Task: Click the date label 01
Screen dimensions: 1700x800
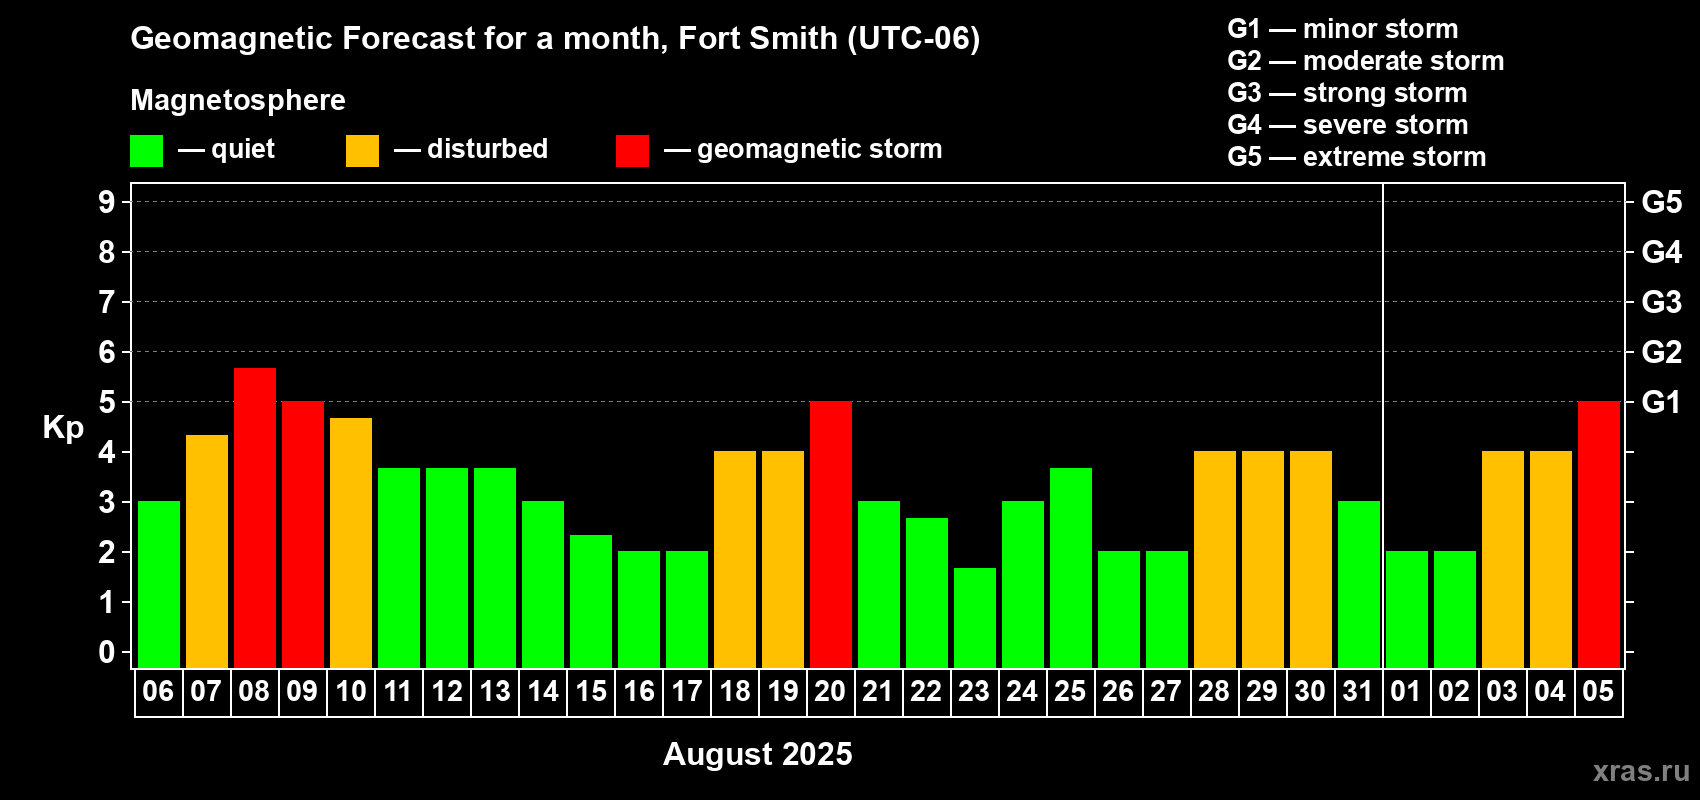Action: click(1406, 691)
